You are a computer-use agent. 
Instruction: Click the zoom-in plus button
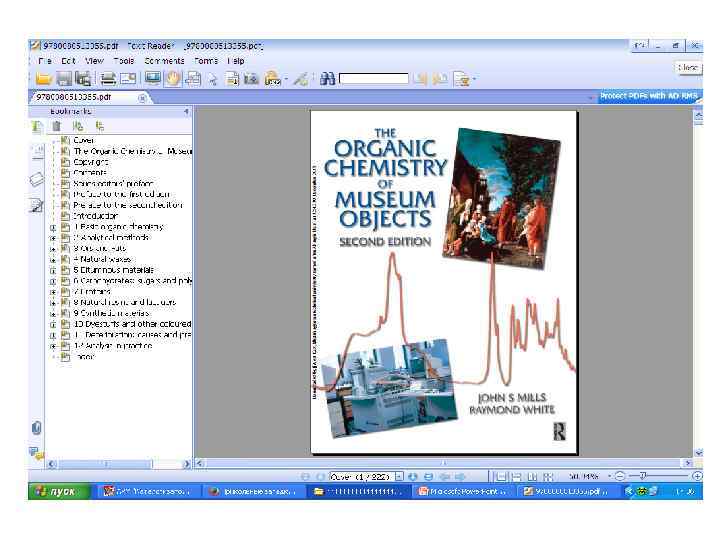click(697, 476)
